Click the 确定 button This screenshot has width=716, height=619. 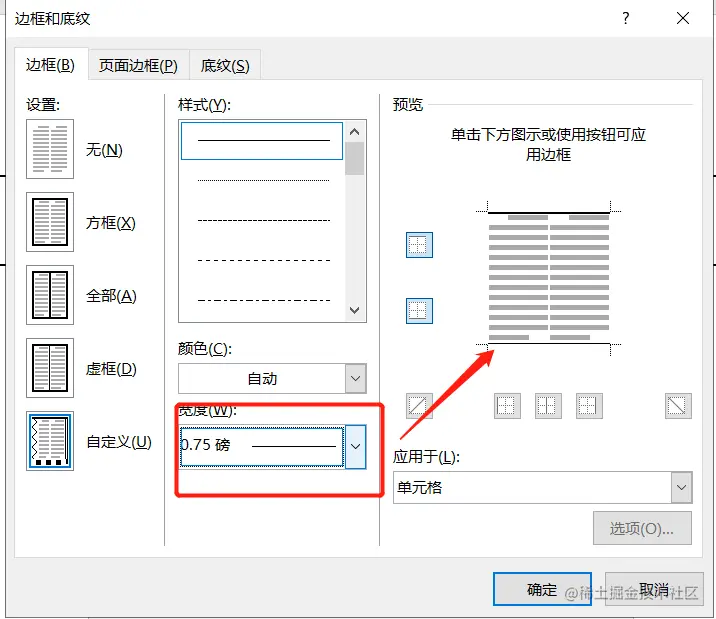tap(542, 589)
